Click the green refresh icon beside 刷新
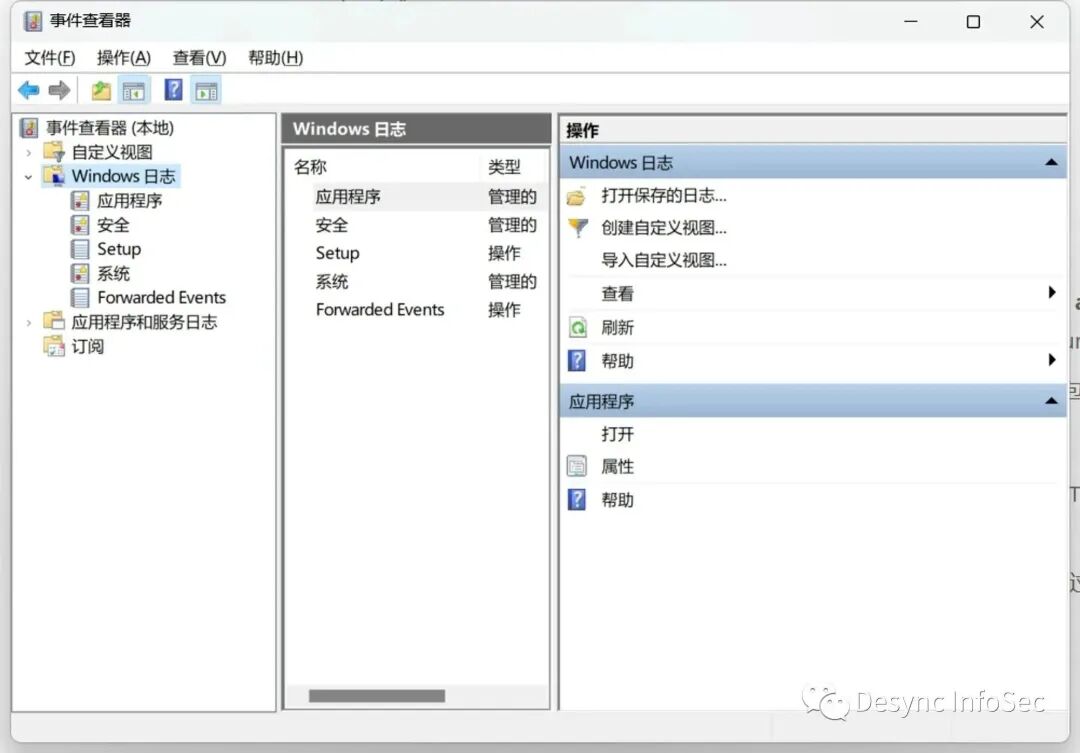 coord(577,327)
